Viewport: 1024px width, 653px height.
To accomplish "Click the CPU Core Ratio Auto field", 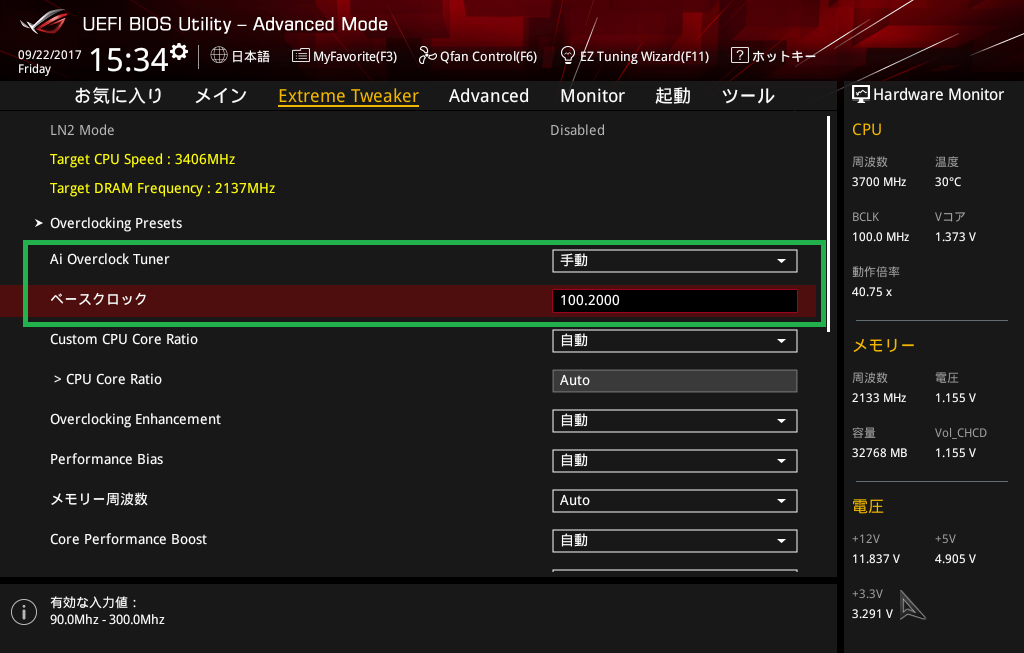I will click(675, 381).
